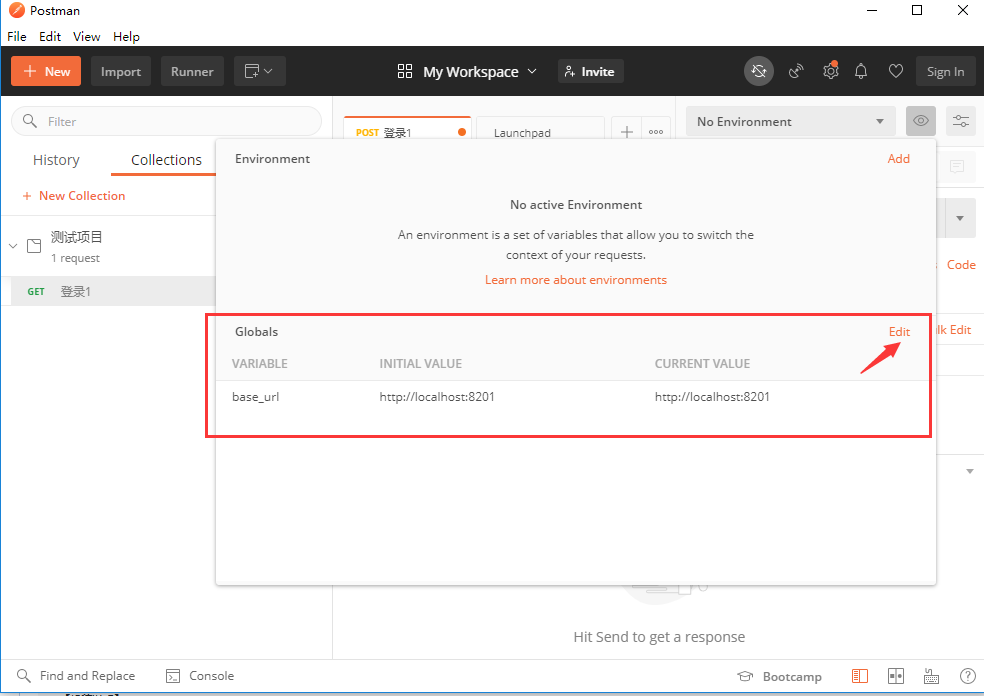984x696 pixels.
Task: Click Add in the Environment section
Action: click(898, 159)
